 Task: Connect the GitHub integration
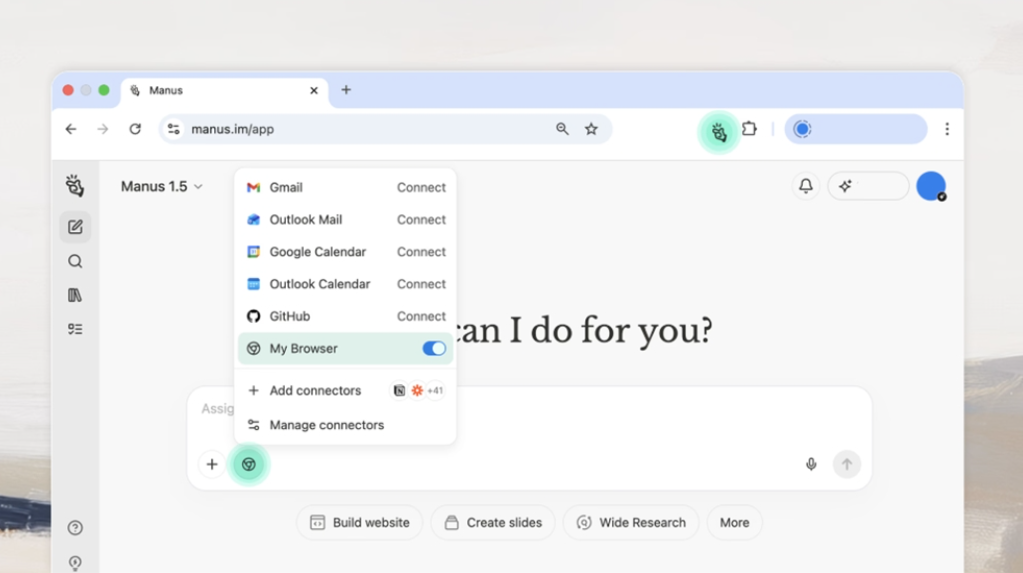[x=421, y=316]
